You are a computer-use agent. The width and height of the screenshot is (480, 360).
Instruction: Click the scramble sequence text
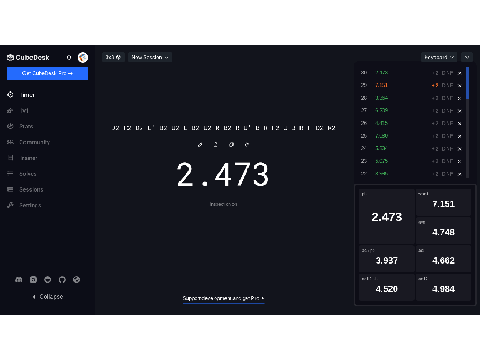coord(224,128)
